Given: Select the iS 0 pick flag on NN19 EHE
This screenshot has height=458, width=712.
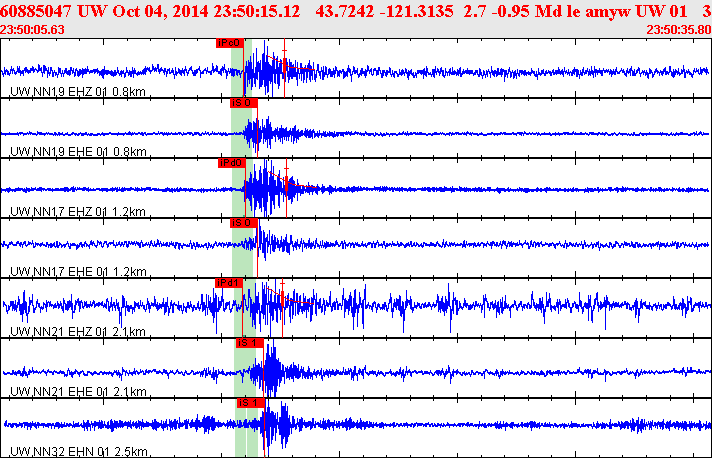Looking at the screenshot, I should pyautogui.click(x=244, y=103).
